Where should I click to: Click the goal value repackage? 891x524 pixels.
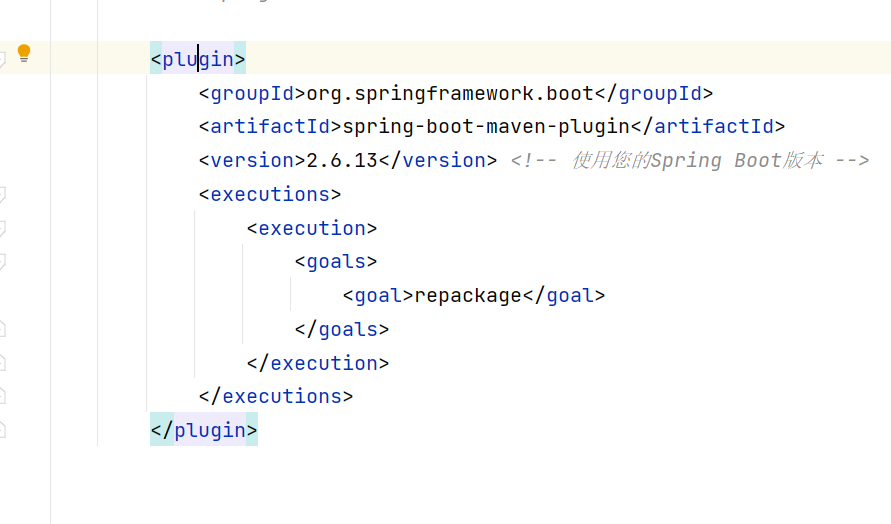[468, 296]
